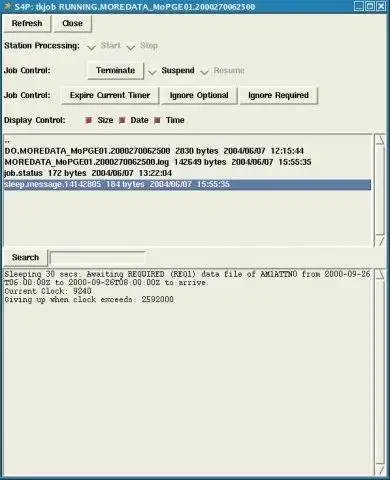This screenshot has height=480, width=390.
Task: Click Ignore Required button
Action: click(x=278, y=96)
